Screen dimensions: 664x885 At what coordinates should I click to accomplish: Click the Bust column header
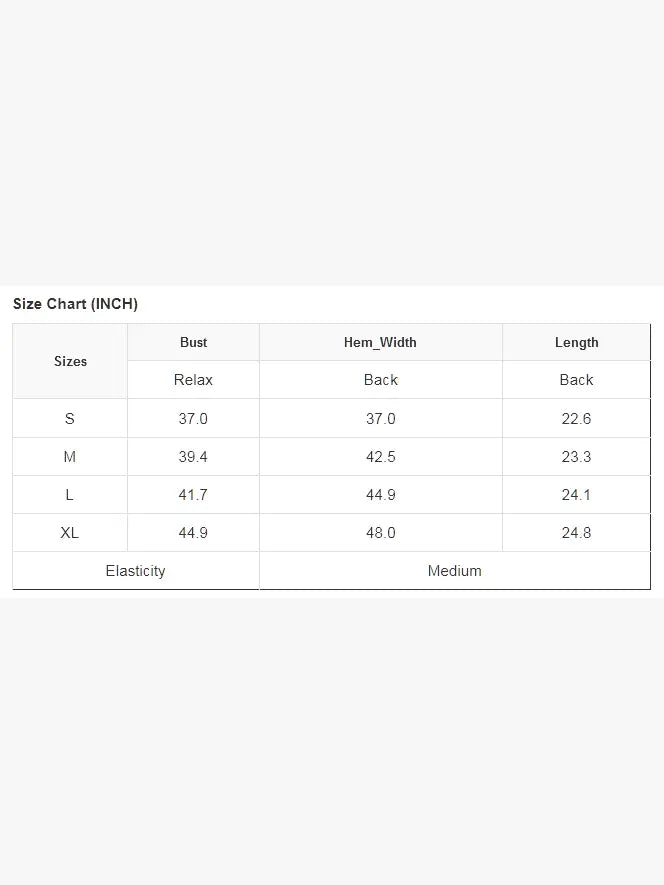coord(193,342)
